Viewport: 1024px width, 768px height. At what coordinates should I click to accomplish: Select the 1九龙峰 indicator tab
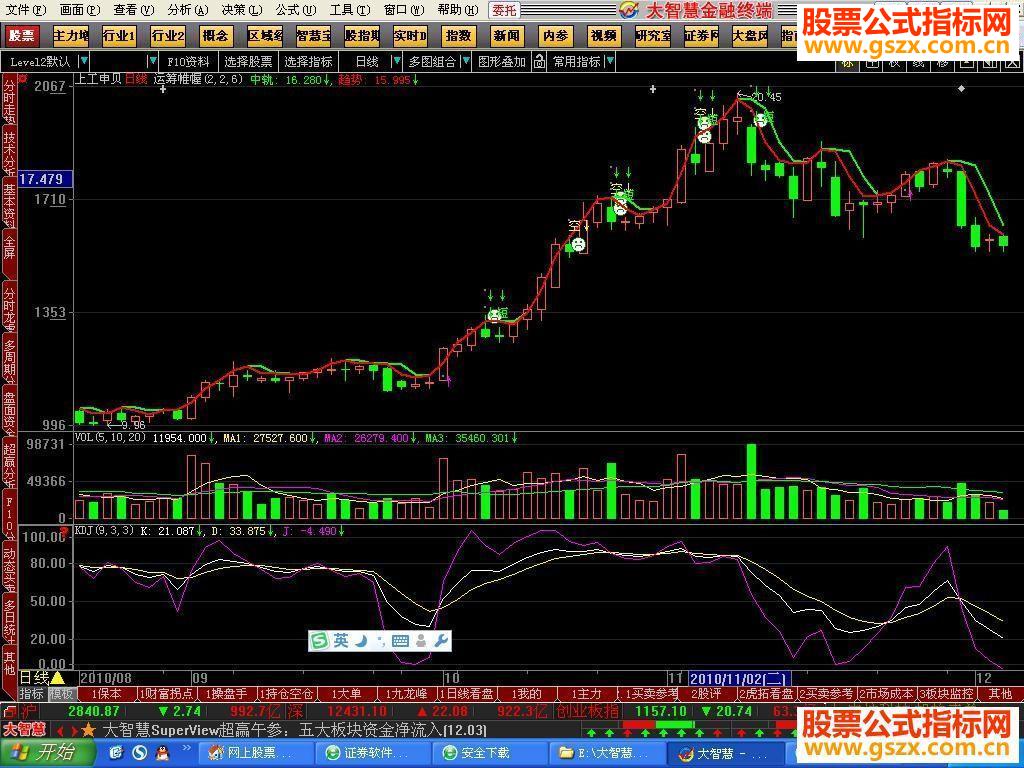406,694
